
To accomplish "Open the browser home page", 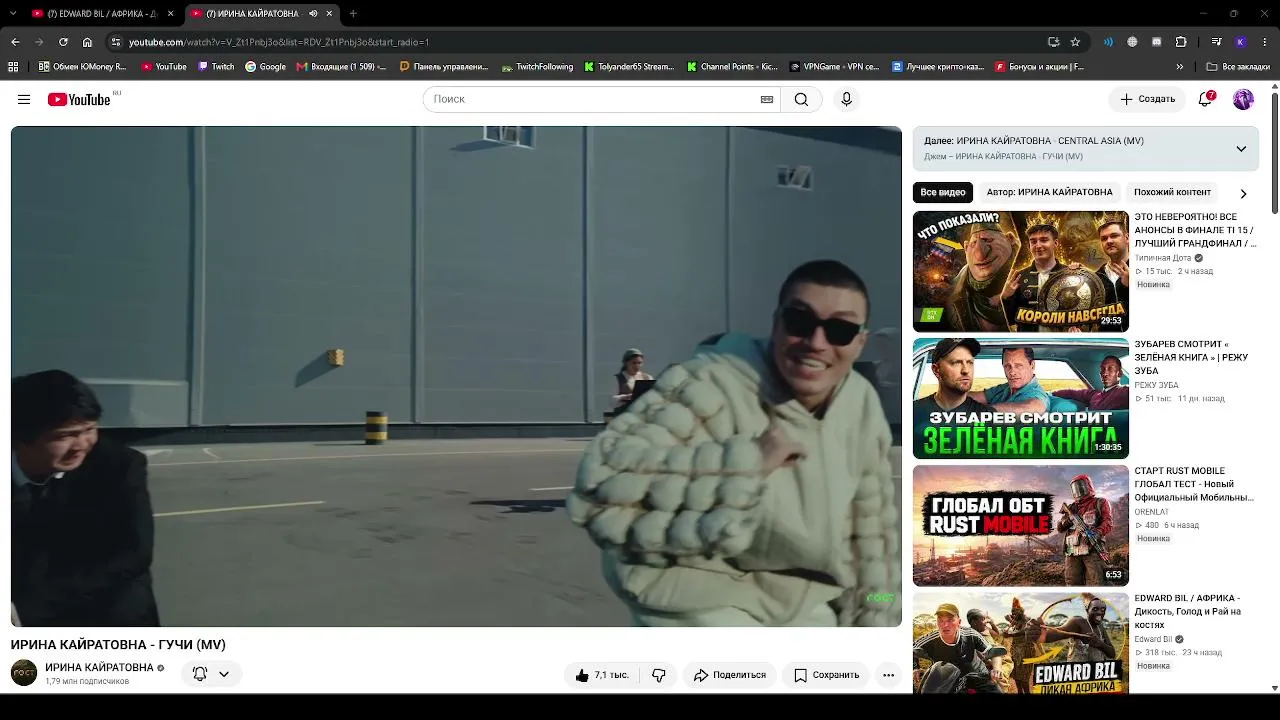I will pyautogui.click(x=87, y=42).
